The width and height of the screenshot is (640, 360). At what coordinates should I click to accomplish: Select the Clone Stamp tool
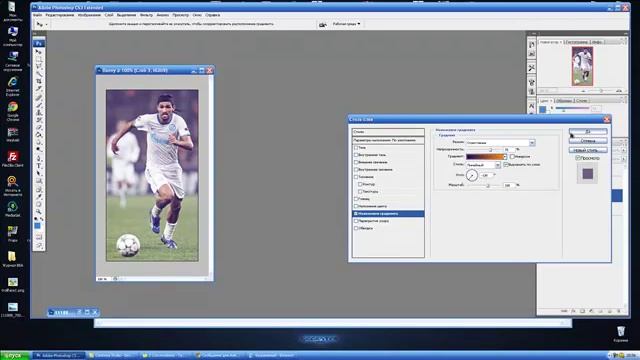tap(39, 112)
